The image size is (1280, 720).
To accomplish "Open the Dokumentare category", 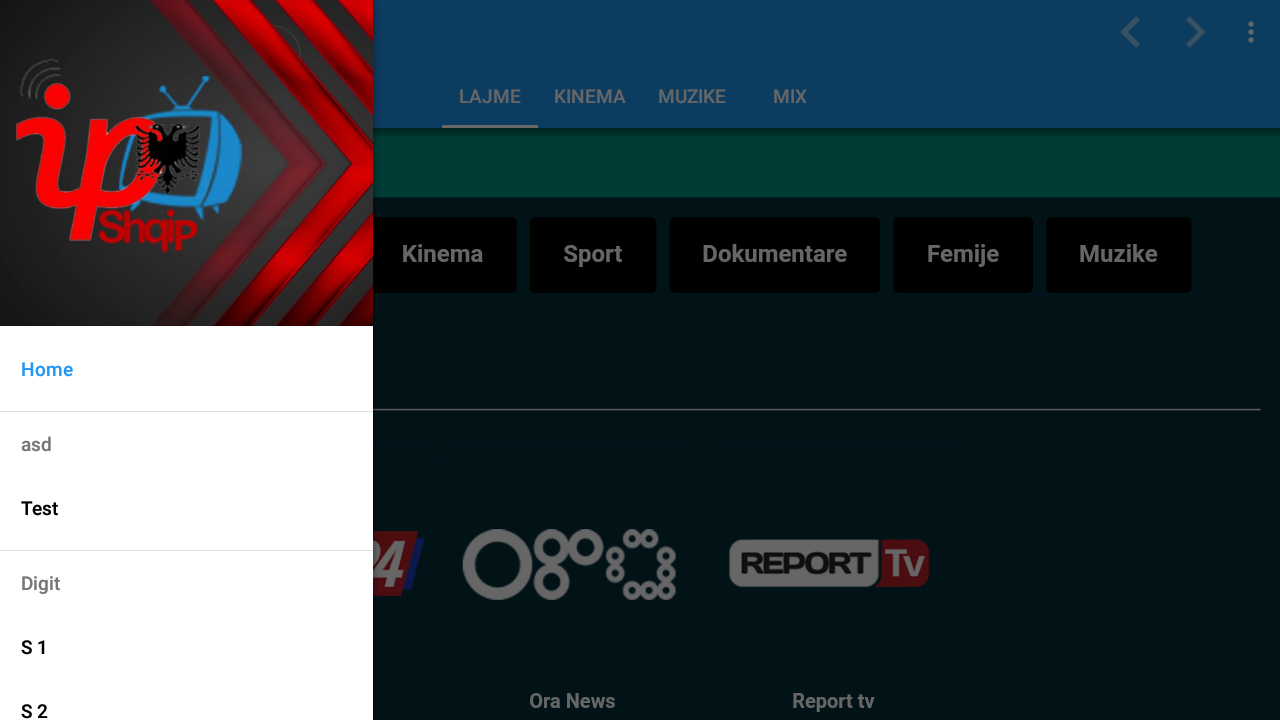I will (x=775, y=255).
